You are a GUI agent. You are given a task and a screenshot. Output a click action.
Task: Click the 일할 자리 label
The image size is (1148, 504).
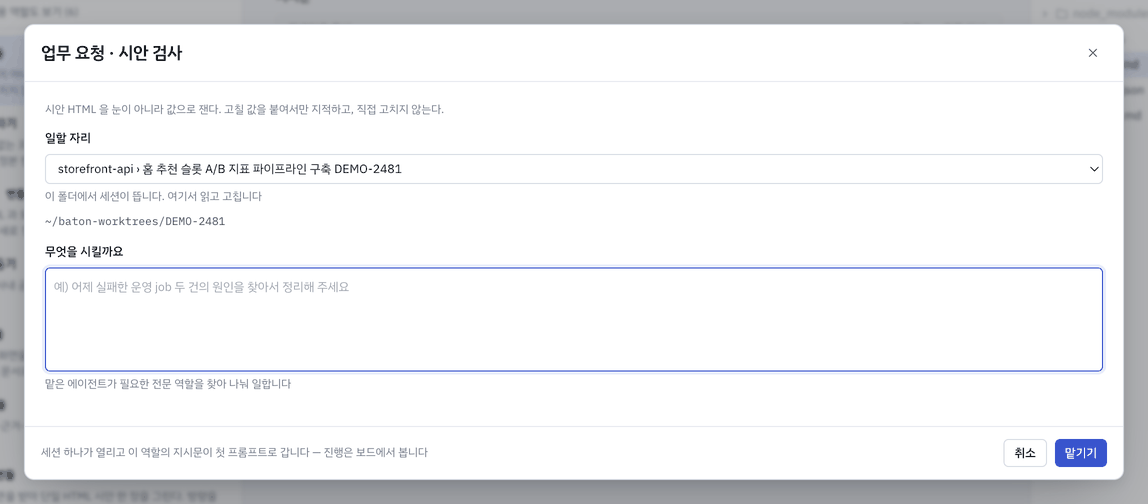pyautogui.click(x=68, y=138)
